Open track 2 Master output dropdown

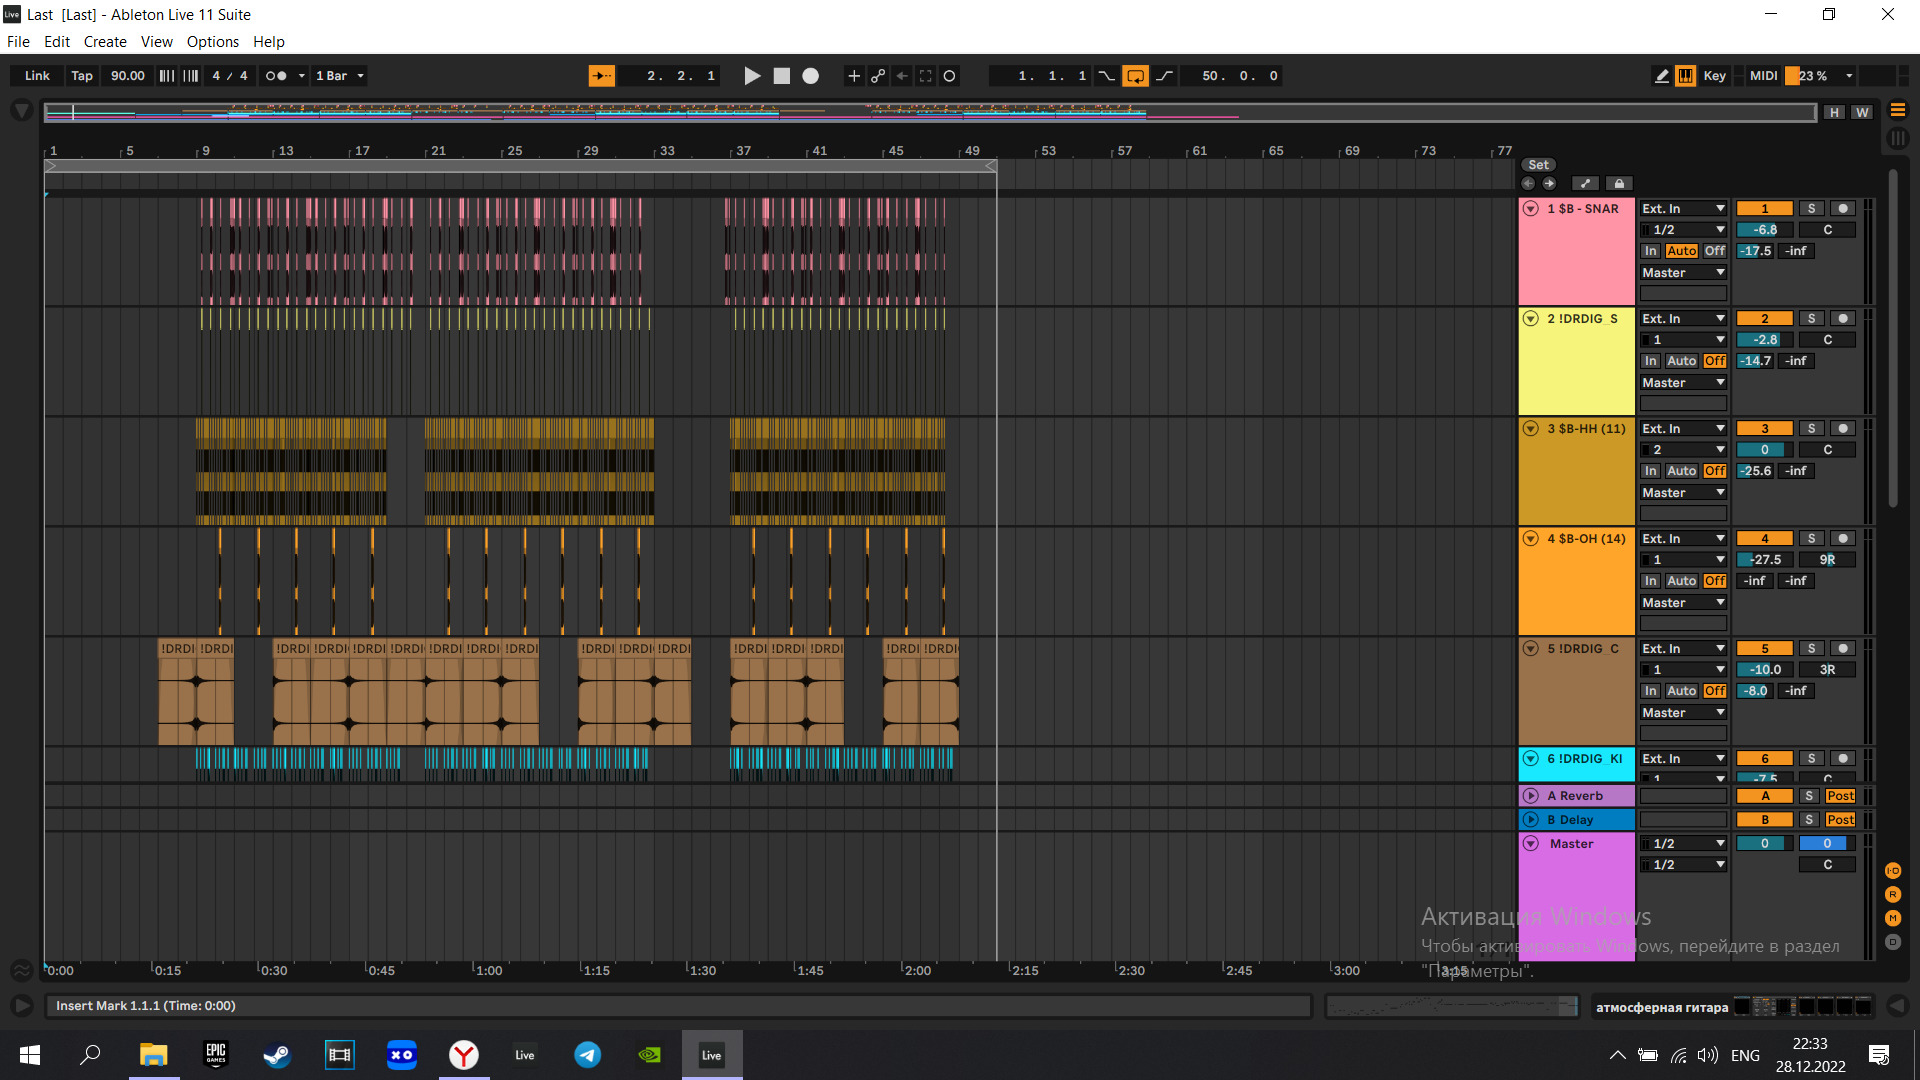coord(1684,383)
